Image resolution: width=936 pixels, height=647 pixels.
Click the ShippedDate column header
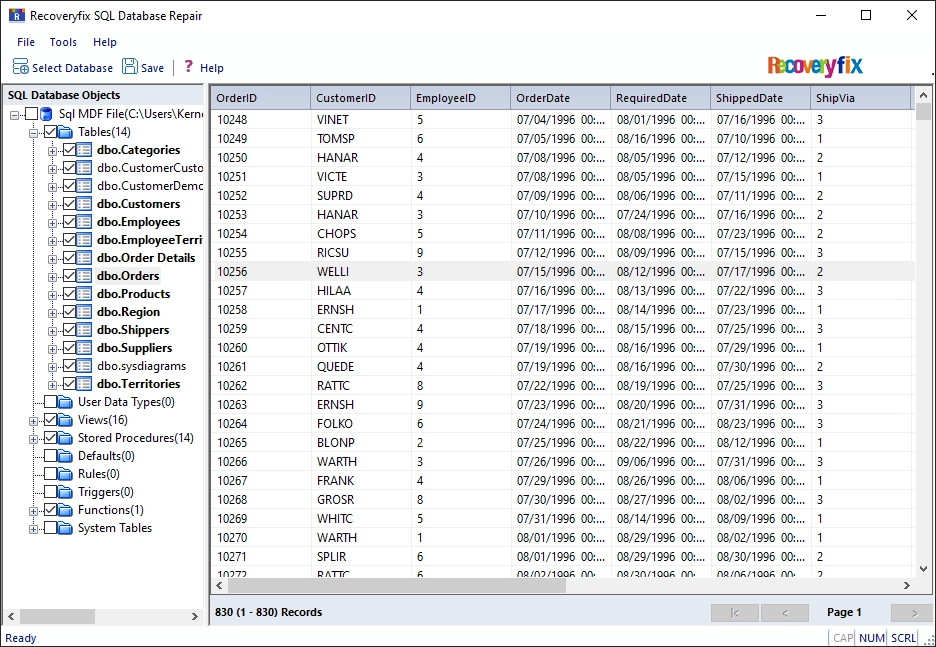click(760, 98)
